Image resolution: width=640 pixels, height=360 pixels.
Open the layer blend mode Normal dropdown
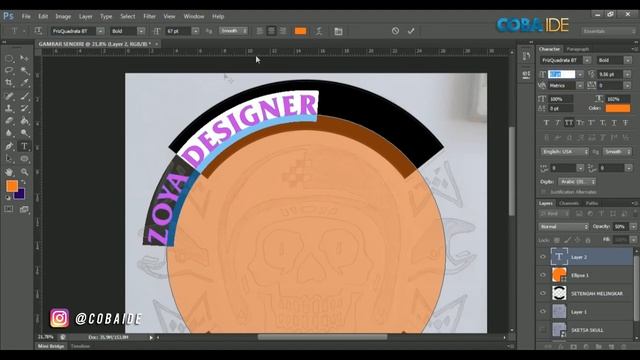[564, 227]
